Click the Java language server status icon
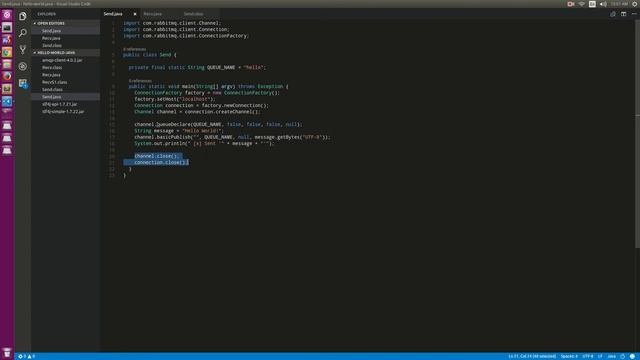The width and height of the screenshot is (640, 360). coord(622,356)
